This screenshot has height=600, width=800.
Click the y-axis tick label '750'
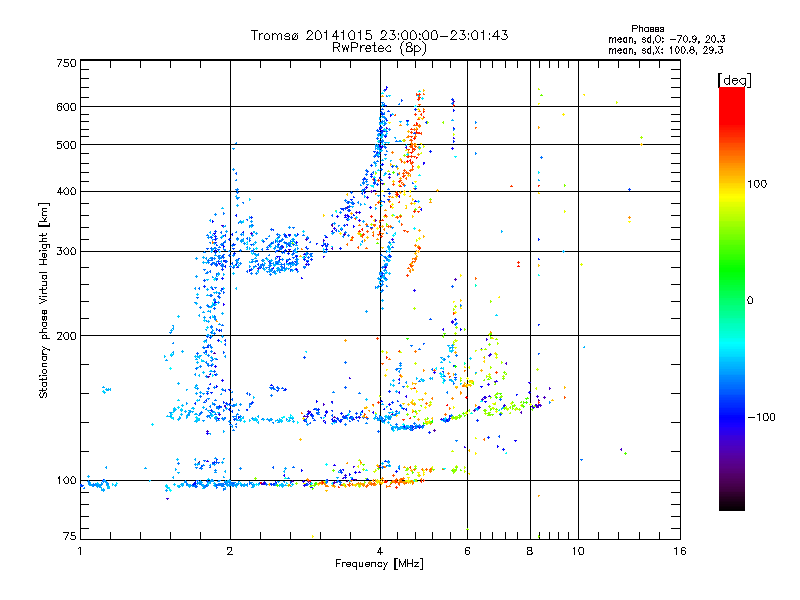[66, 63]
